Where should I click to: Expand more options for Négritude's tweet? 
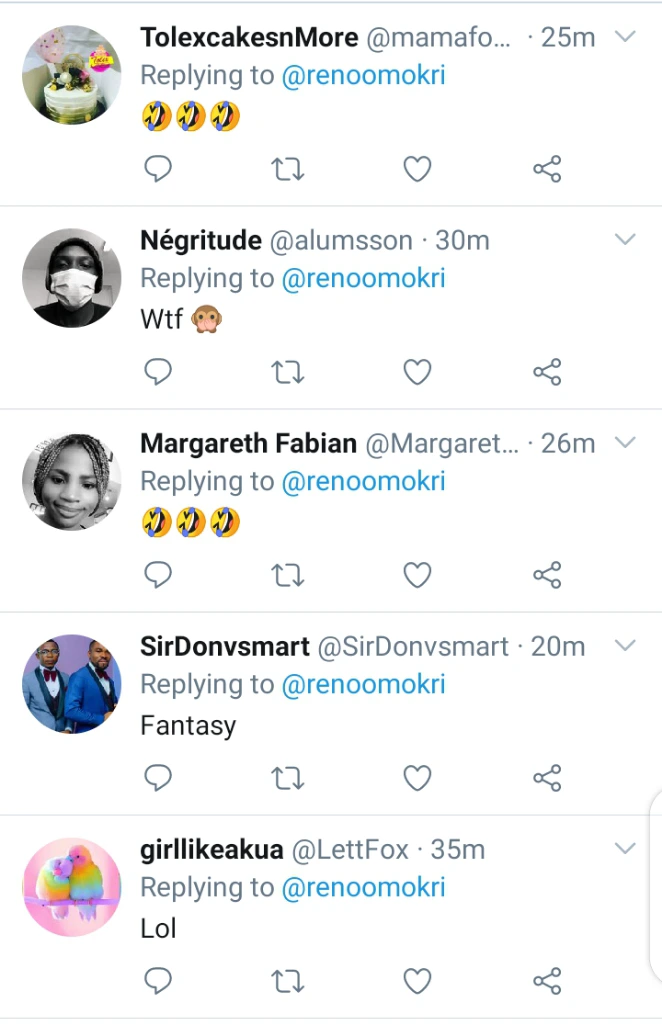pyautogui.click(x=625, y=240)
